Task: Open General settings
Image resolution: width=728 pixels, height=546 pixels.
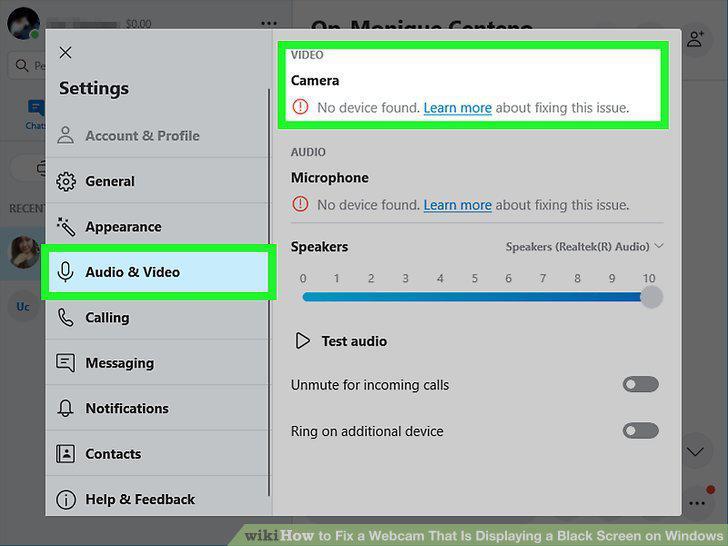Action: click(158, 181)
